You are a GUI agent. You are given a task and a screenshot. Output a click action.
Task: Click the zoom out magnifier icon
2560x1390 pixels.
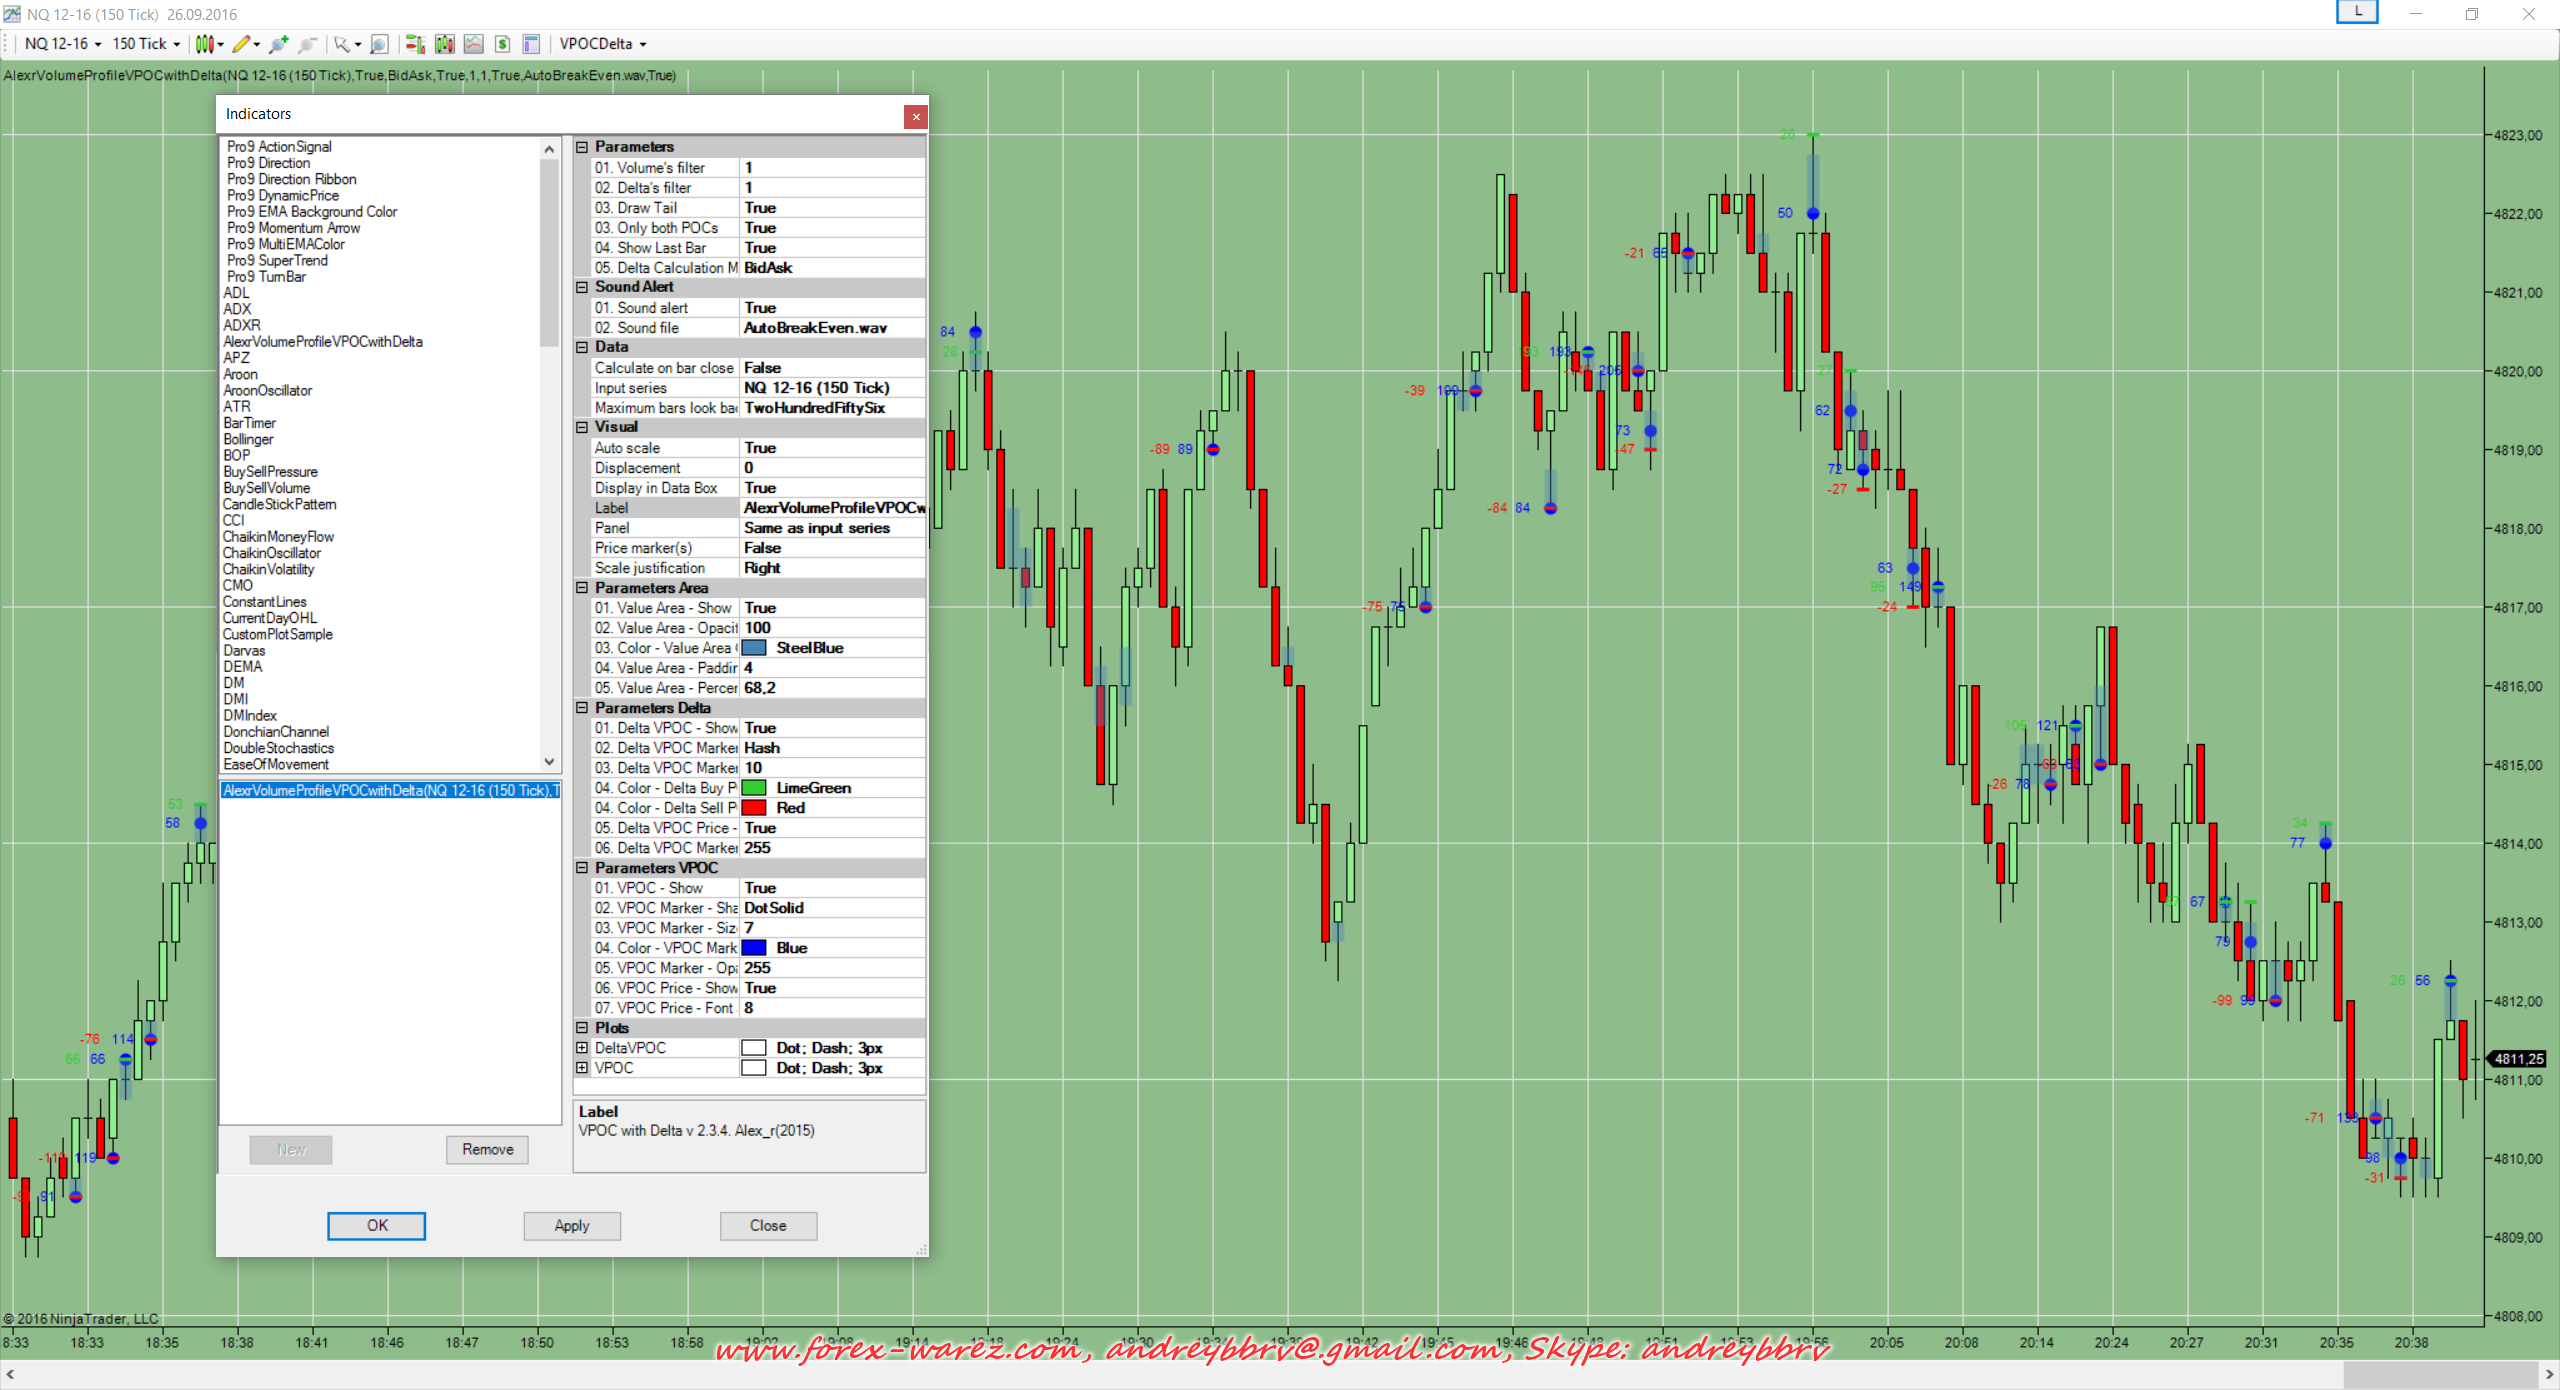(308, 44)
